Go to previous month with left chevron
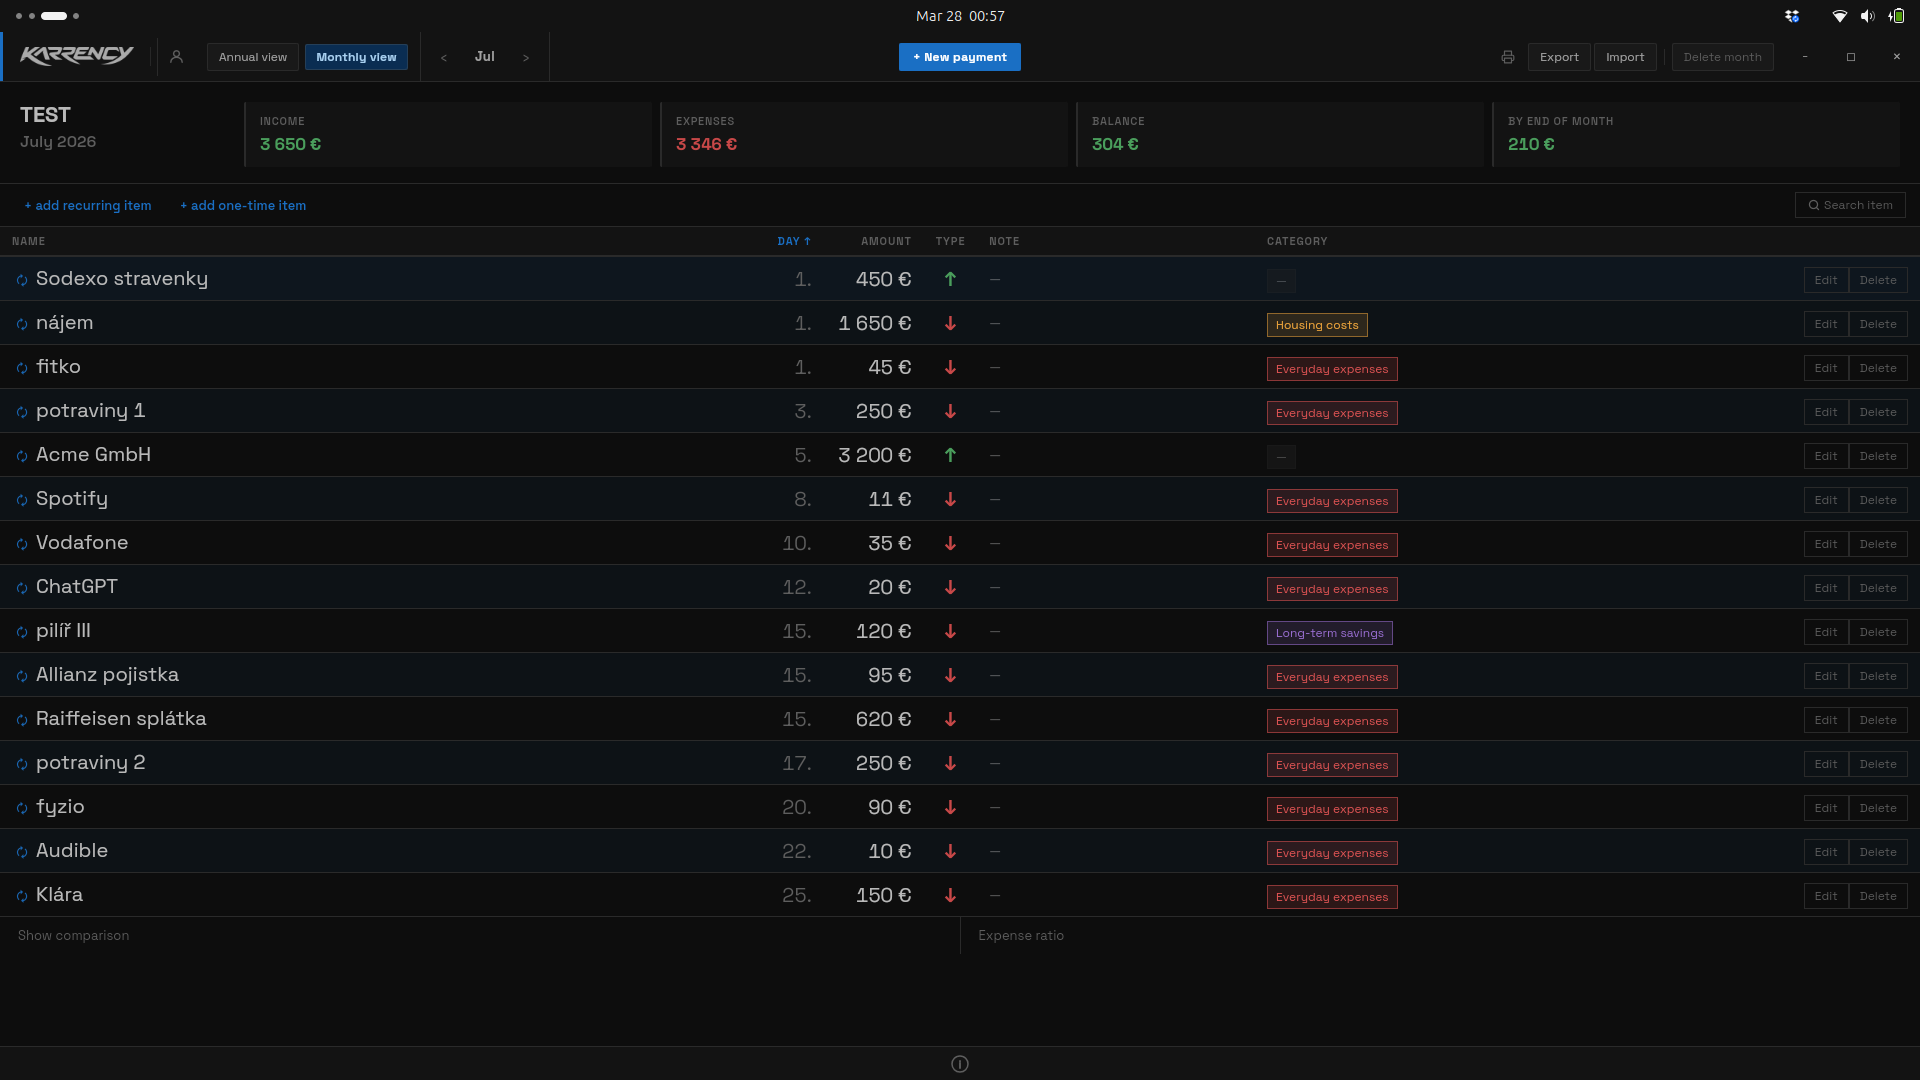The width and height of the screenshot is (1920, 1080). [x=444, y=58]
